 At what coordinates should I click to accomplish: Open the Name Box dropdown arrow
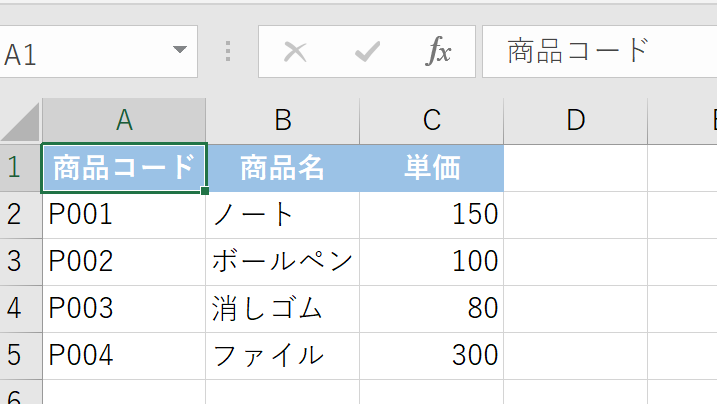(x=180, y=49)
